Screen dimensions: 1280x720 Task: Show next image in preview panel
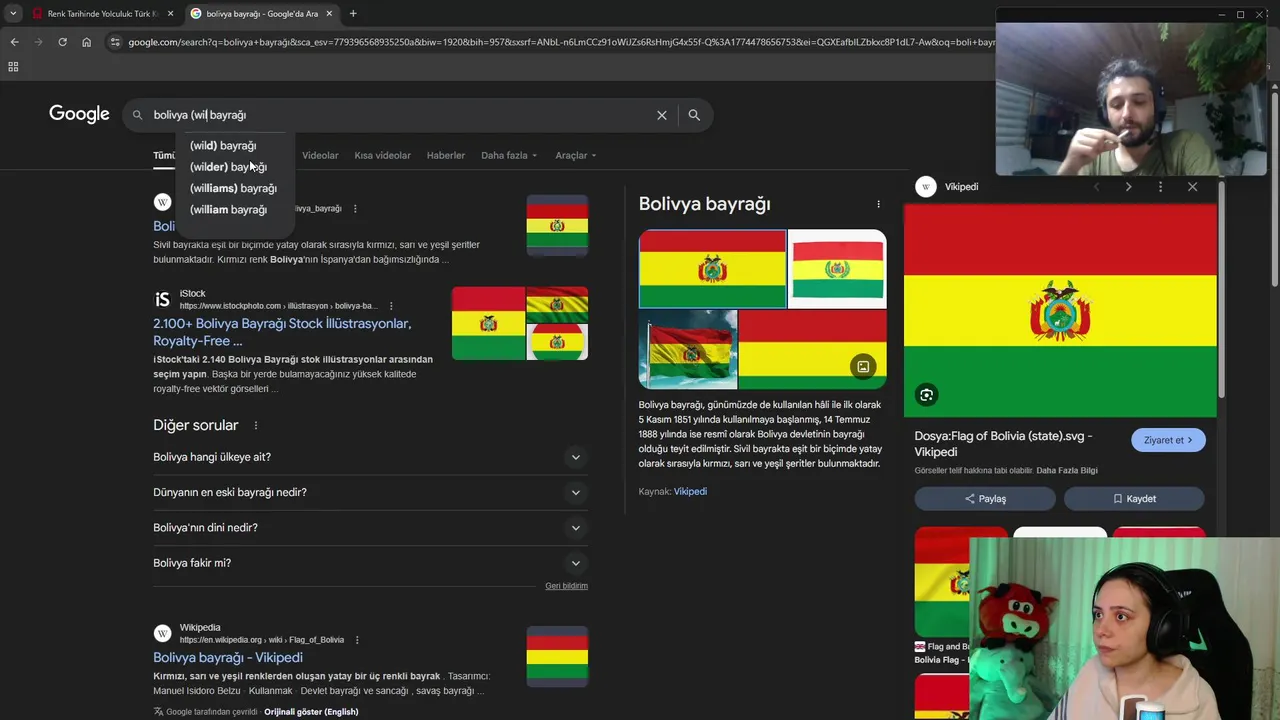1128,187
